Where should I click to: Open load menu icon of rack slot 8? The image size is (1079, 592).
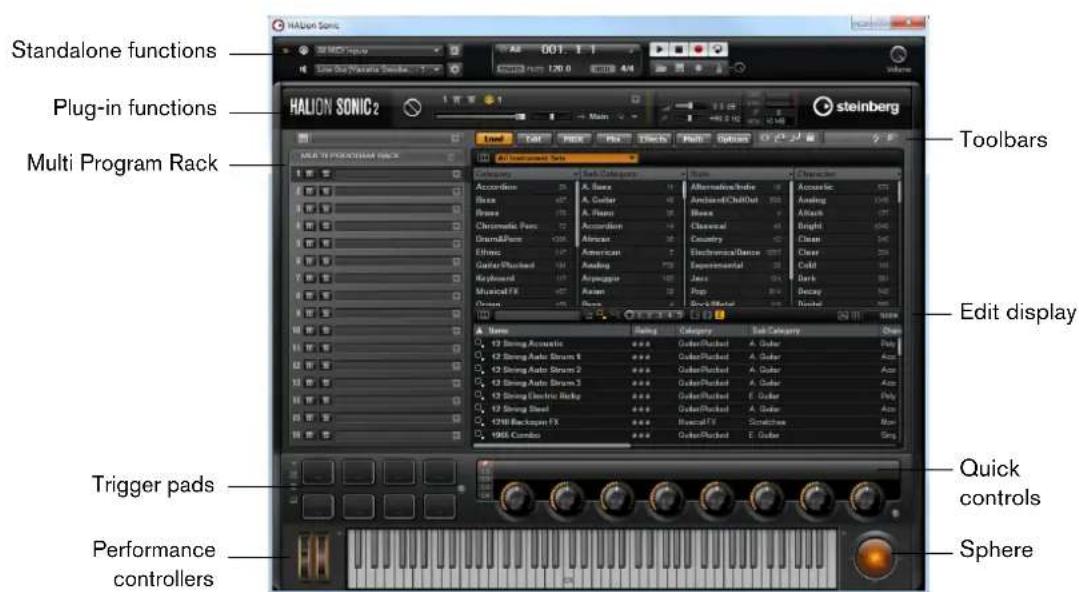tap(456, 296)
